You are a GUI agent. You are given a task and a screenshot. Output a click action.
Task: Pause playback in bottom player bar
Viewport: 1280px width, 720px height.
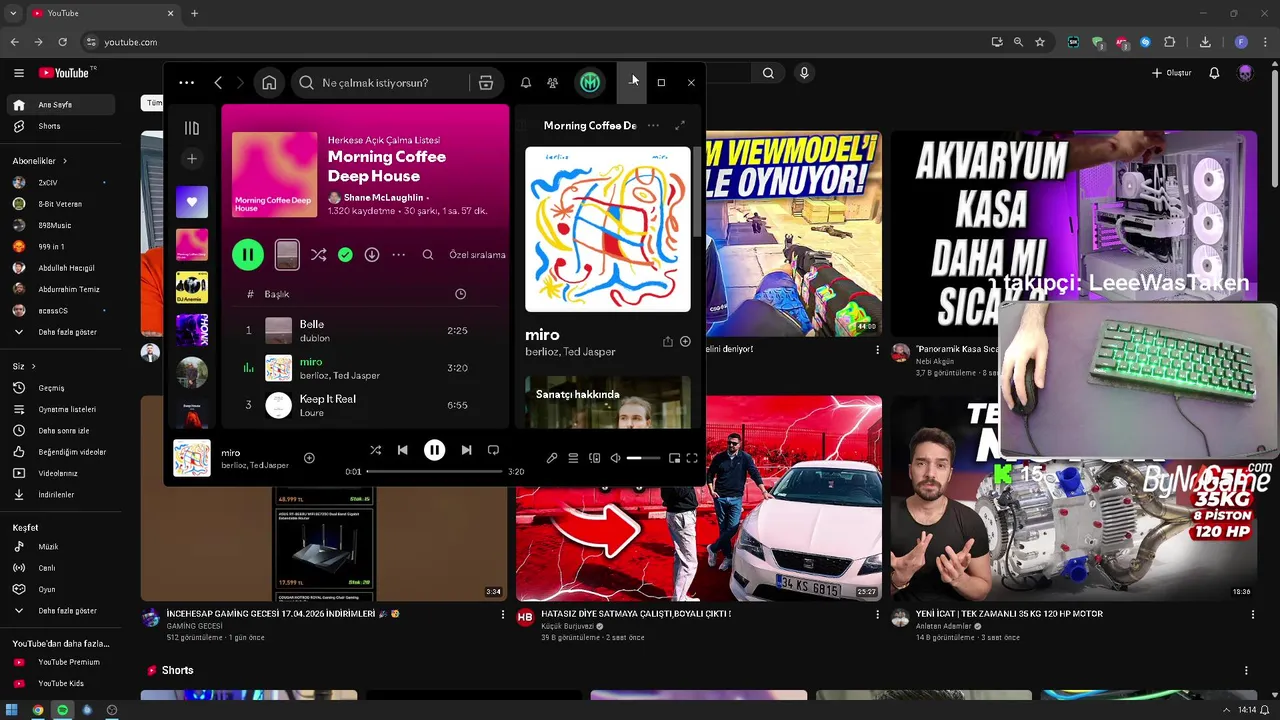coord(434,451)
